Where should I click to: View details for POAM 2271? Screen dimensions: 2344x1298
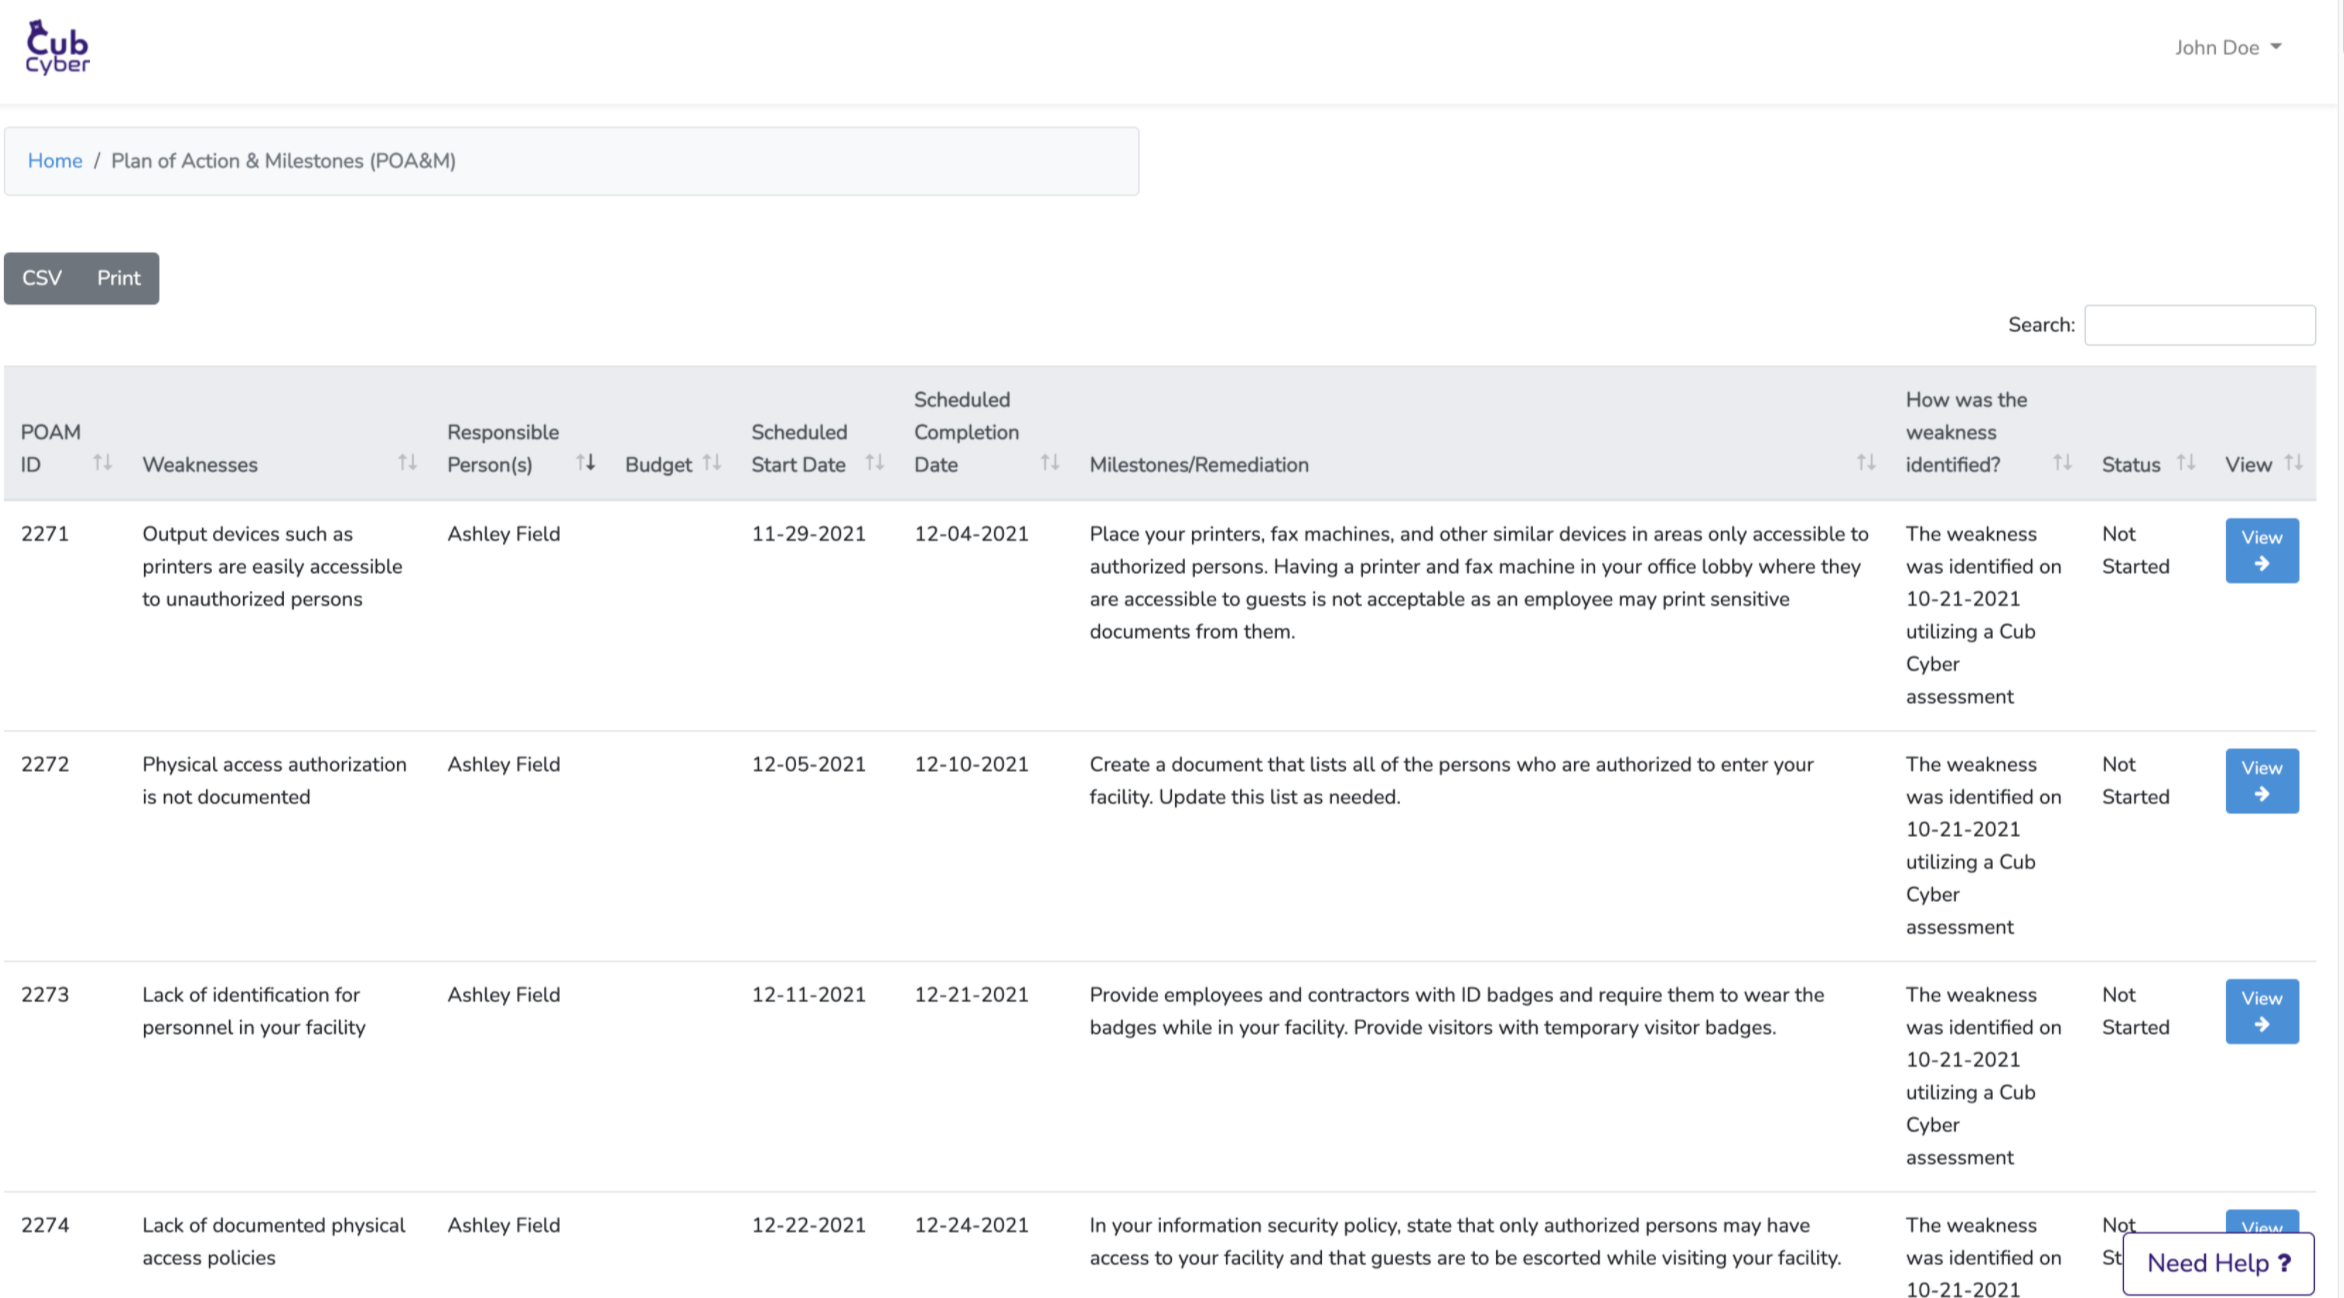pos(2261,550)
